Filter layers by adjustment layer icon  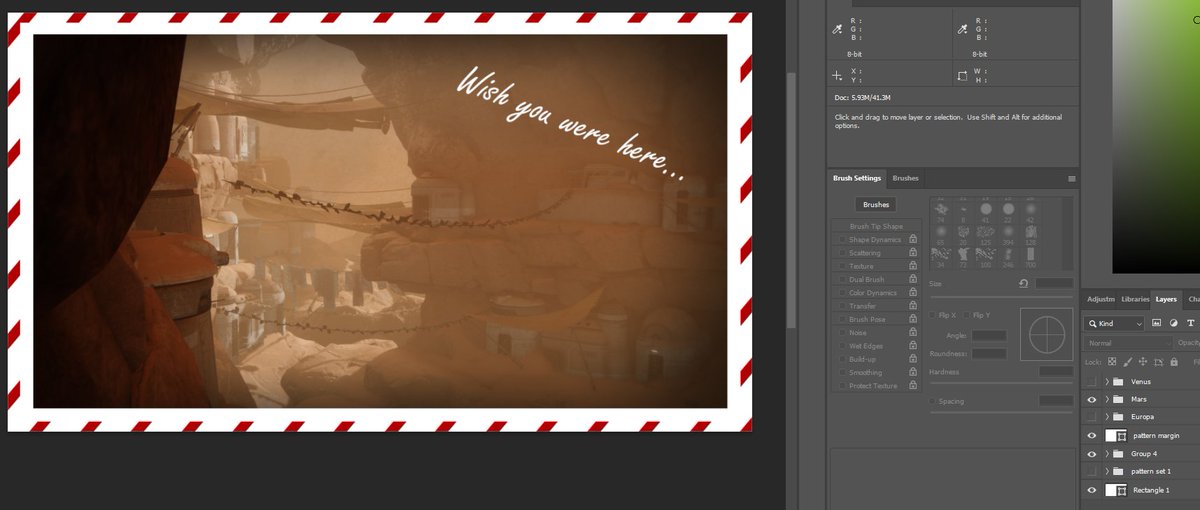coord(1173,323)
